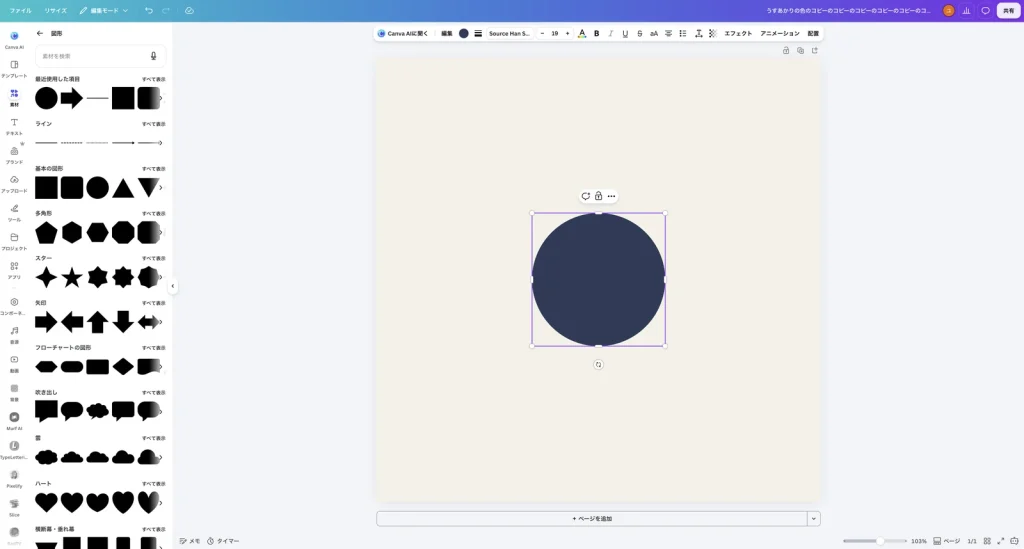The height and width of the screenshot is (549, 1024).
Task: Open the editing mode (編集モード) dropdown
Action: coord(104,10)
